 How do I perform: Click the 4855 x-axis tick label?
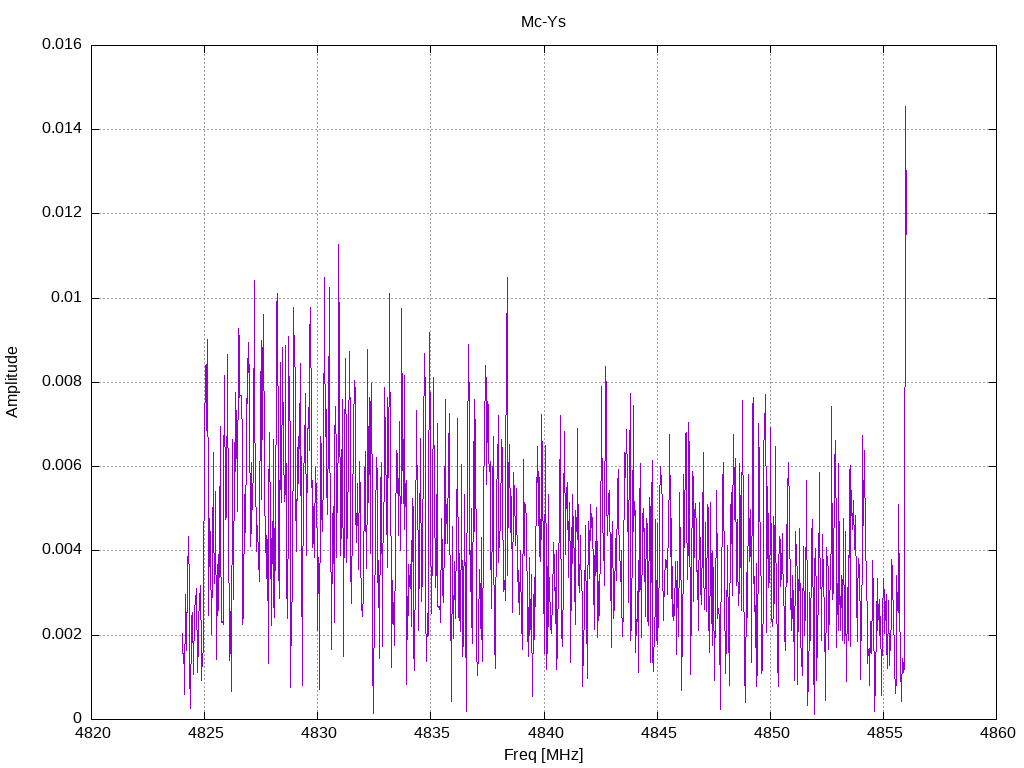(884, 733)
